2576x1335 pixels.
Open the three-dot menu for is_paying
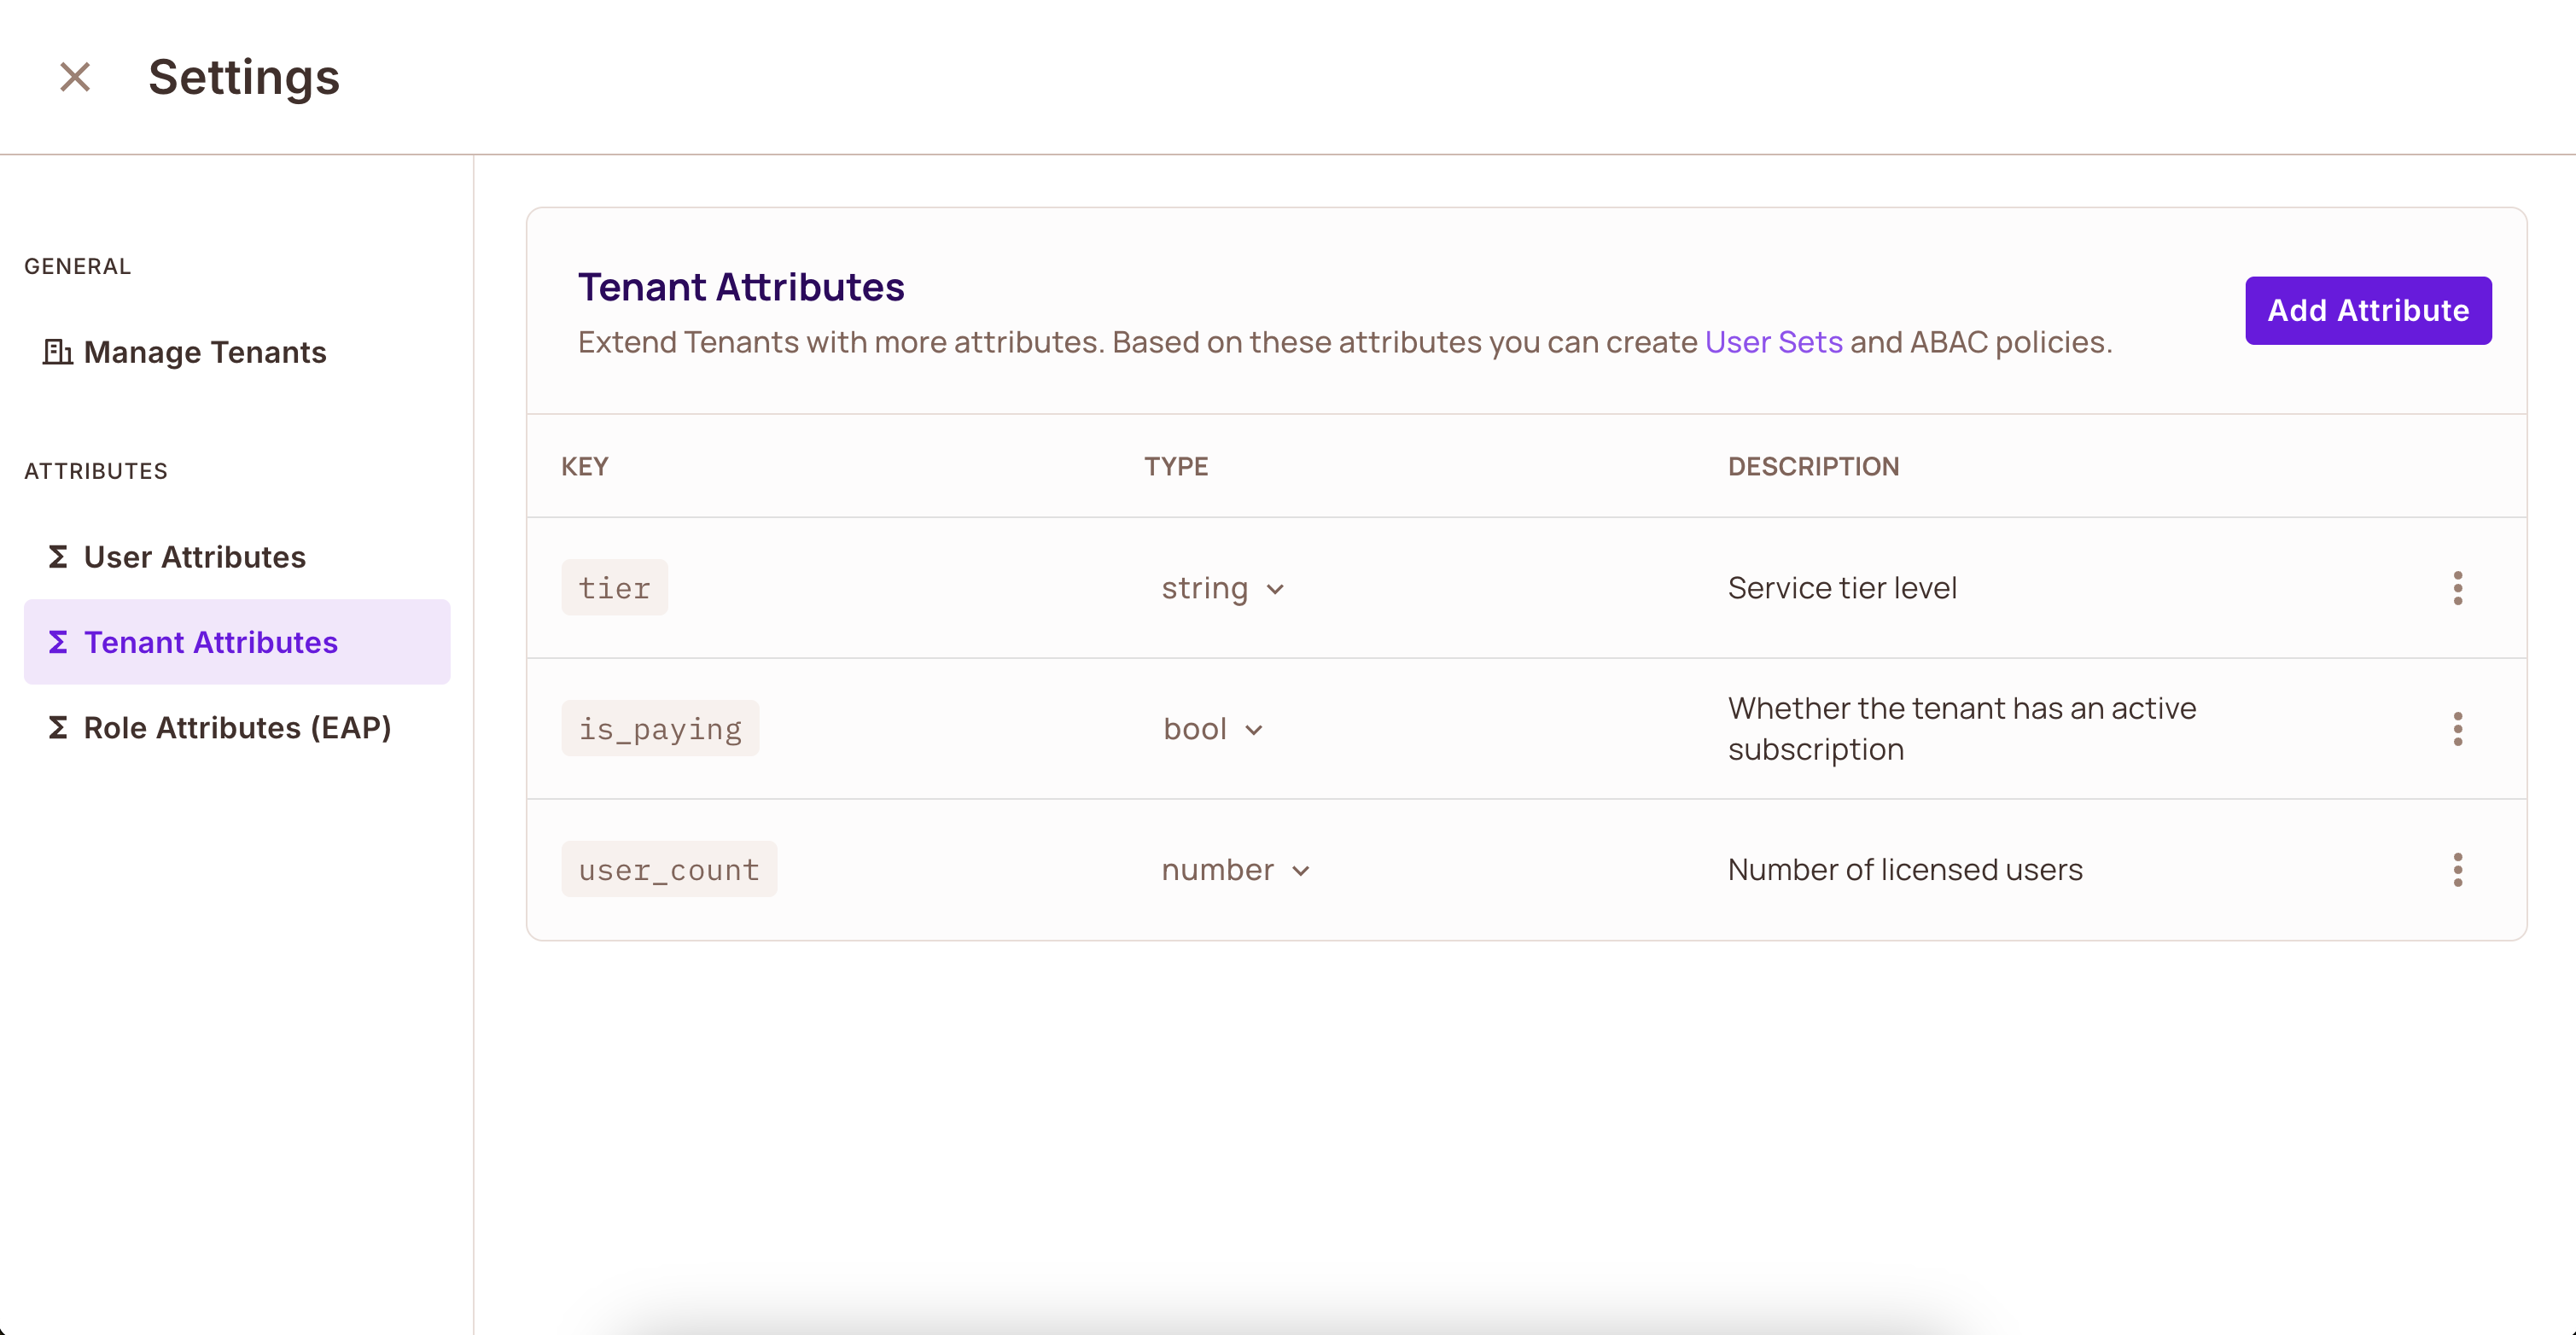click(2459, 729)
